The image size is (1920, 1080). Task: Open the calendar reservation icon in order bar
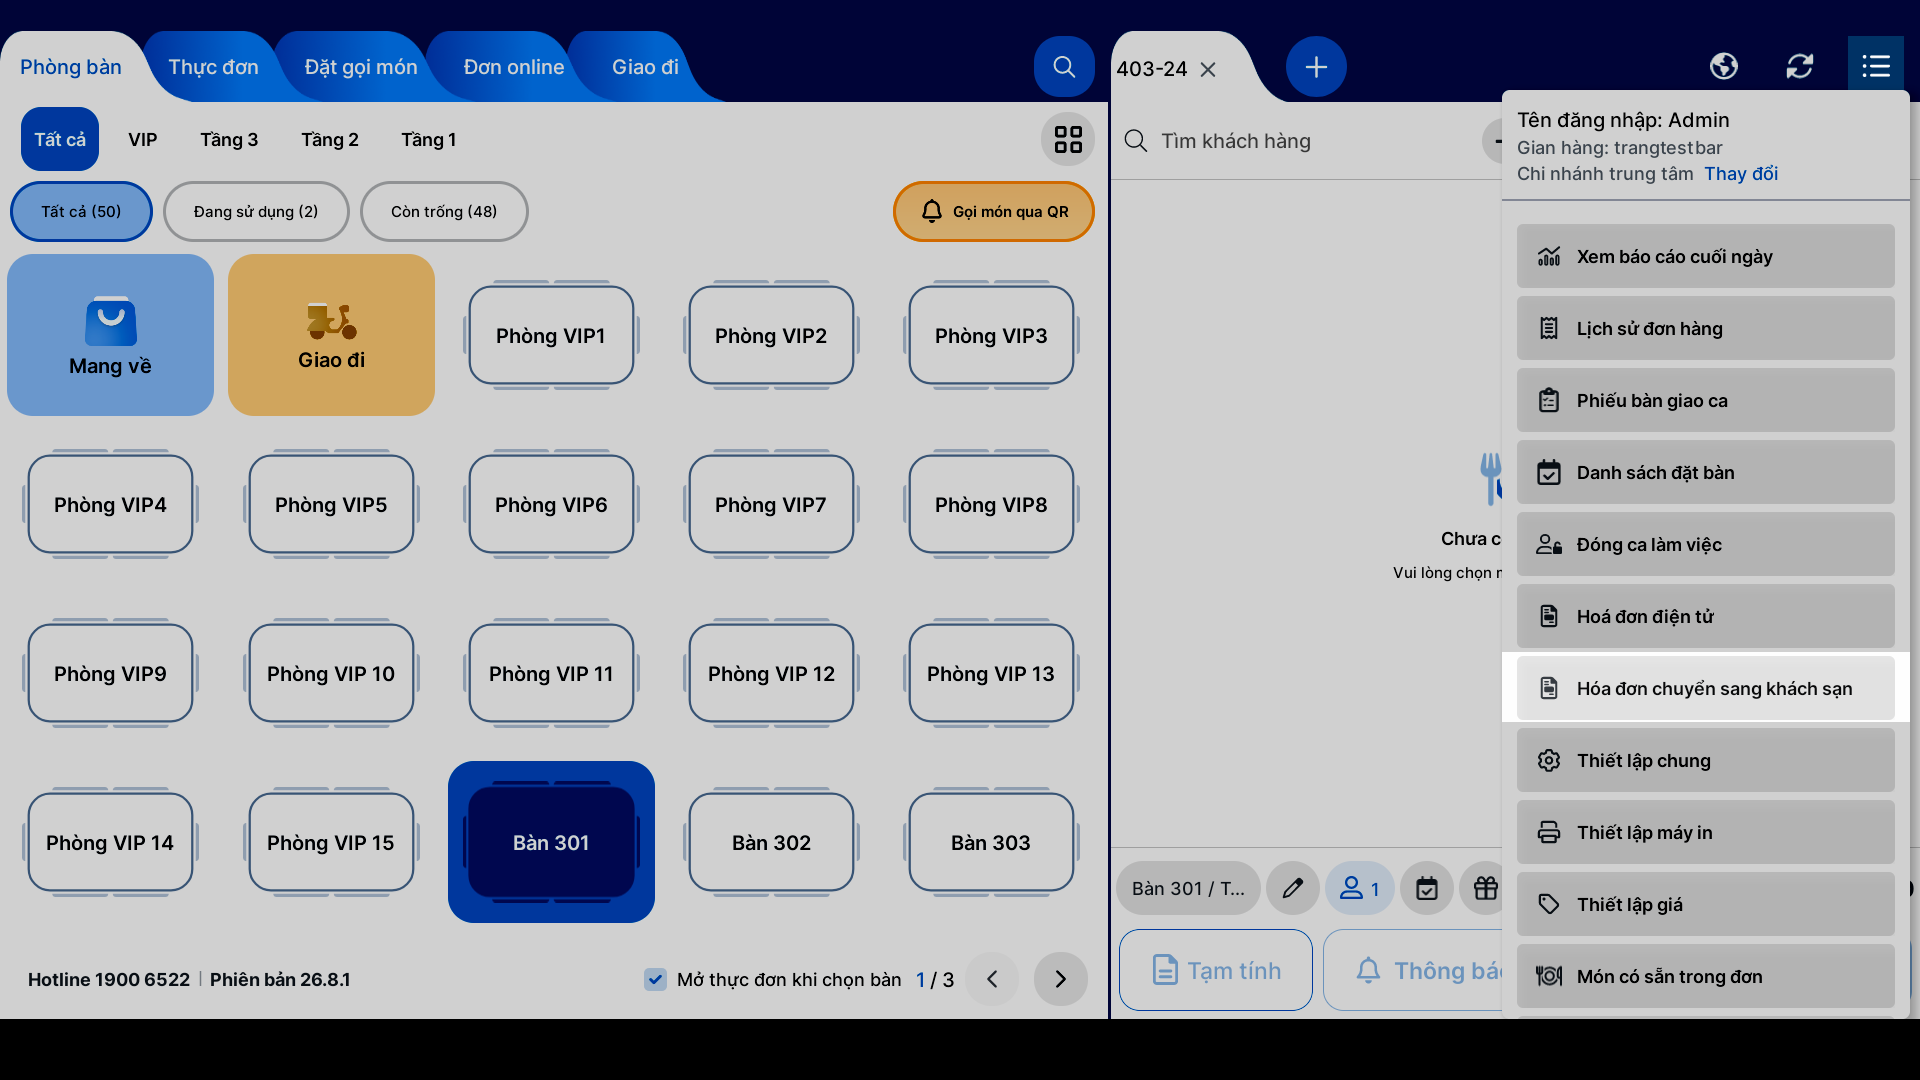tap(1427, 888)
